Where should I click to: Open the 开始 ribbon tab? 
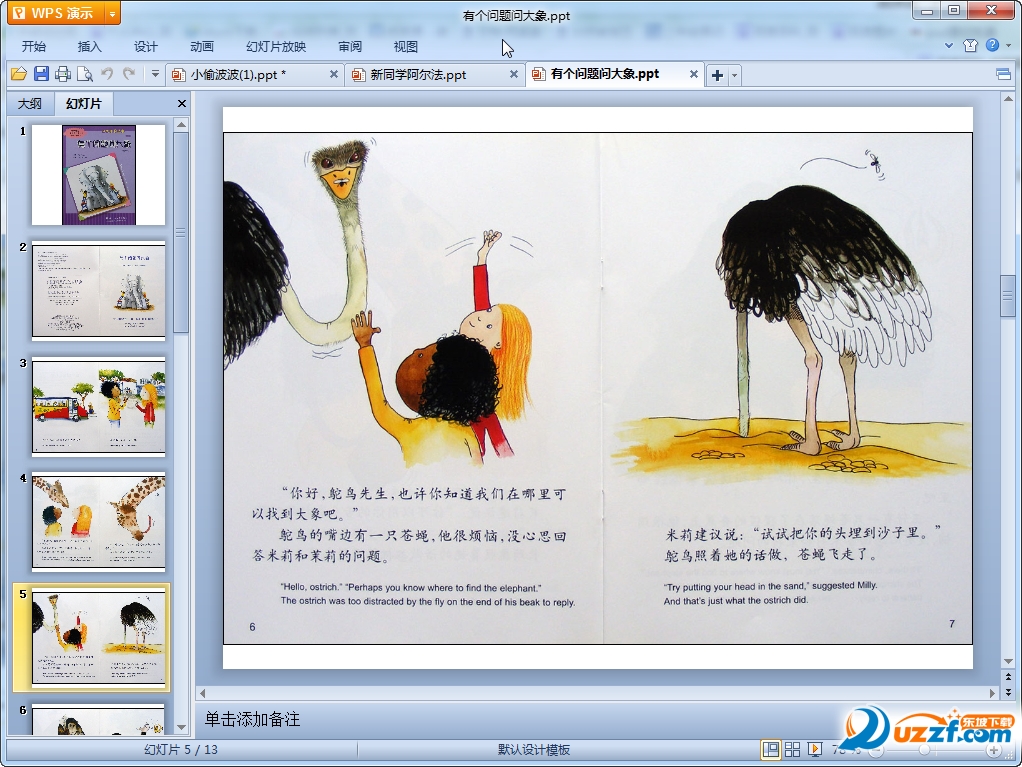pyautogui.click(x=34, y=47)
